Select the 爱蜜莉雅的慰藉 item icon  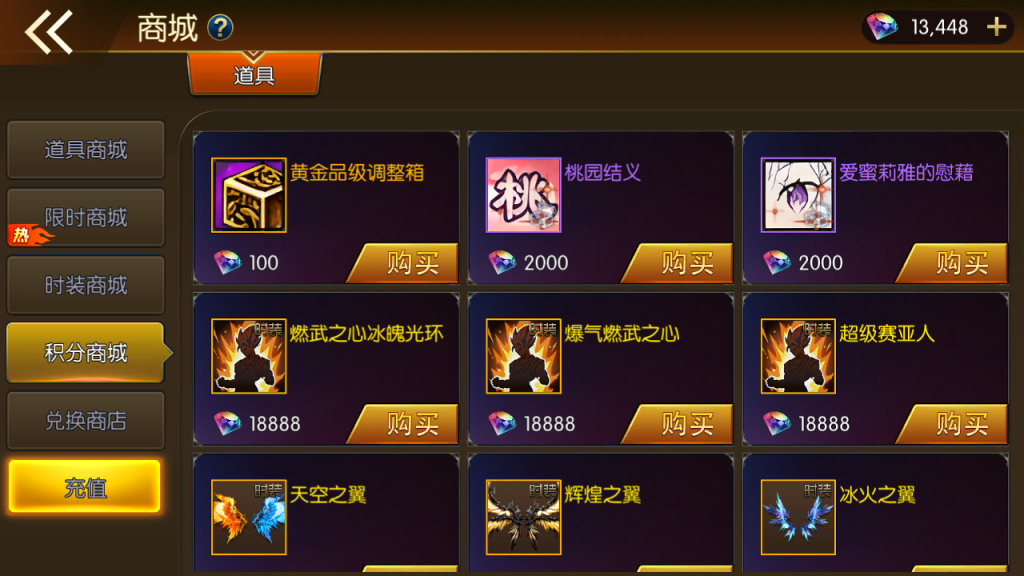point(798,195)
